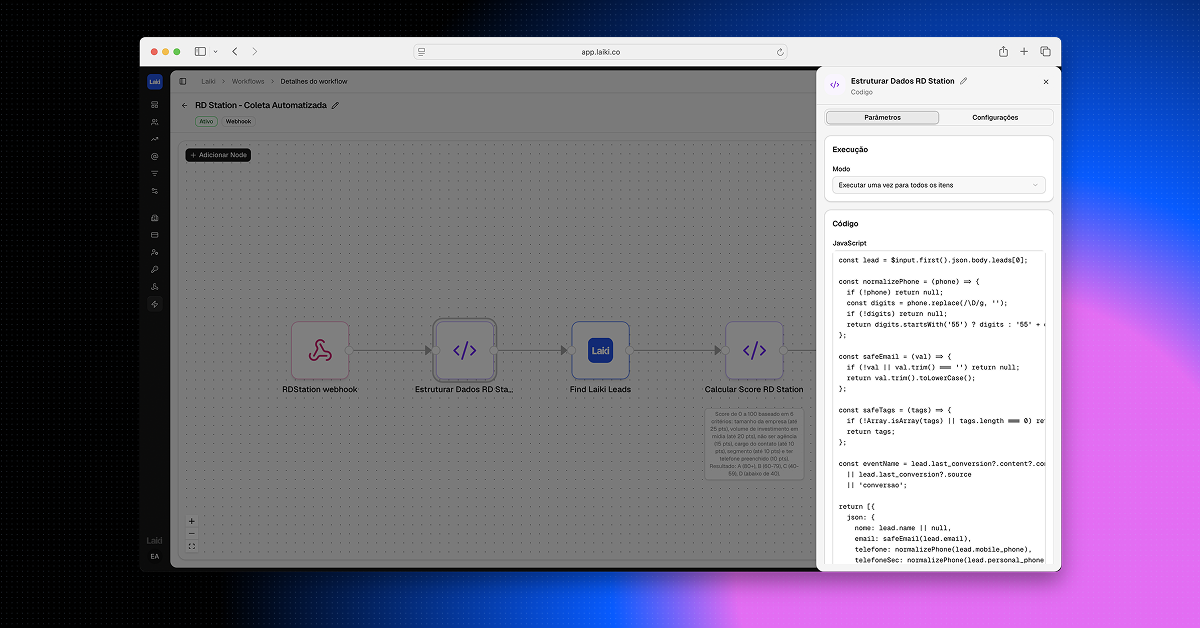Zoom in on the workflow canvas

pyautogui.click(x=192, y=521)
